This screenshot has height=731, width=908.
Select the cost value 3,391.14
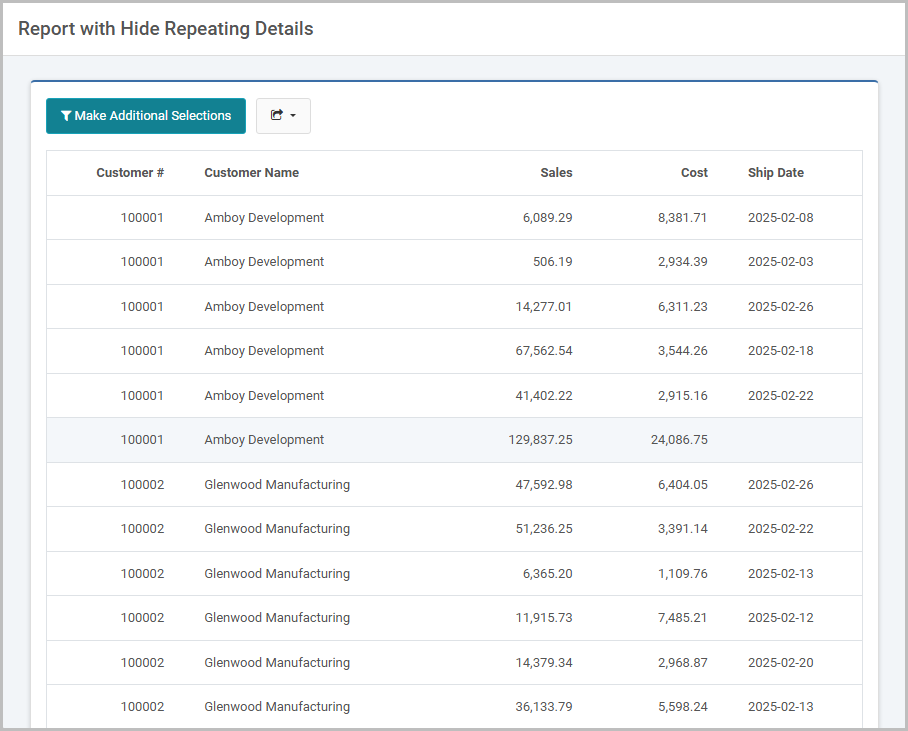tap(682, 529)
